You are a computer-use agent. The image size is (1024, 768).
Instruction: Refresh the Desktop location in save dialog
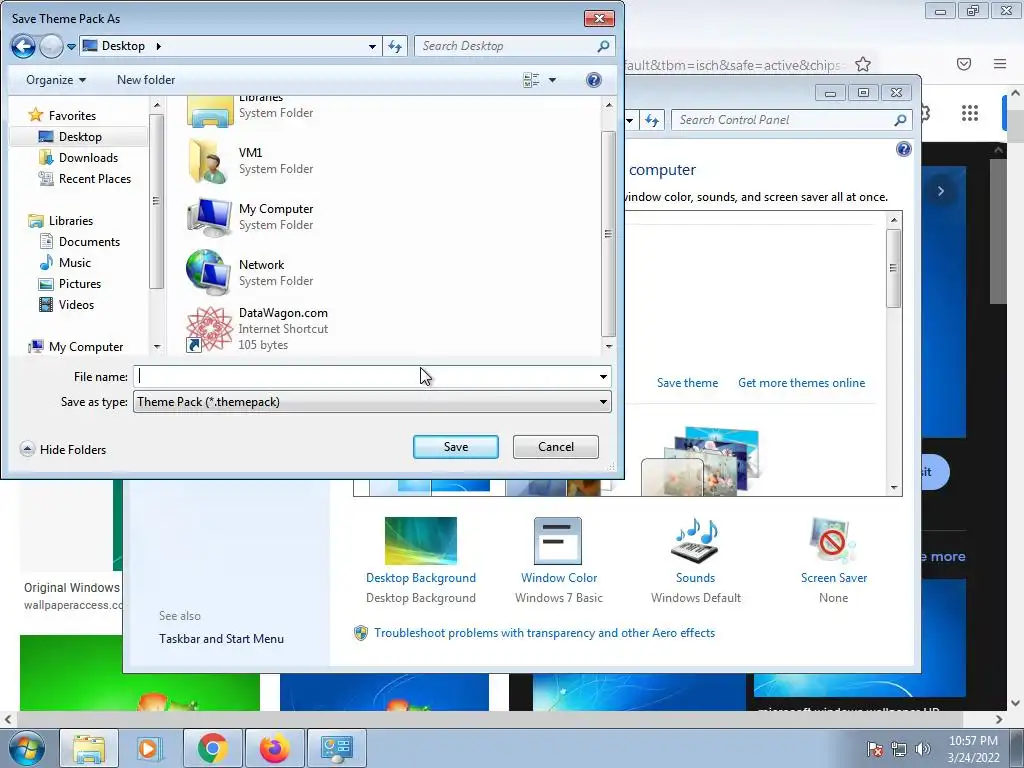pyautogui.click(x=395, y=46)
